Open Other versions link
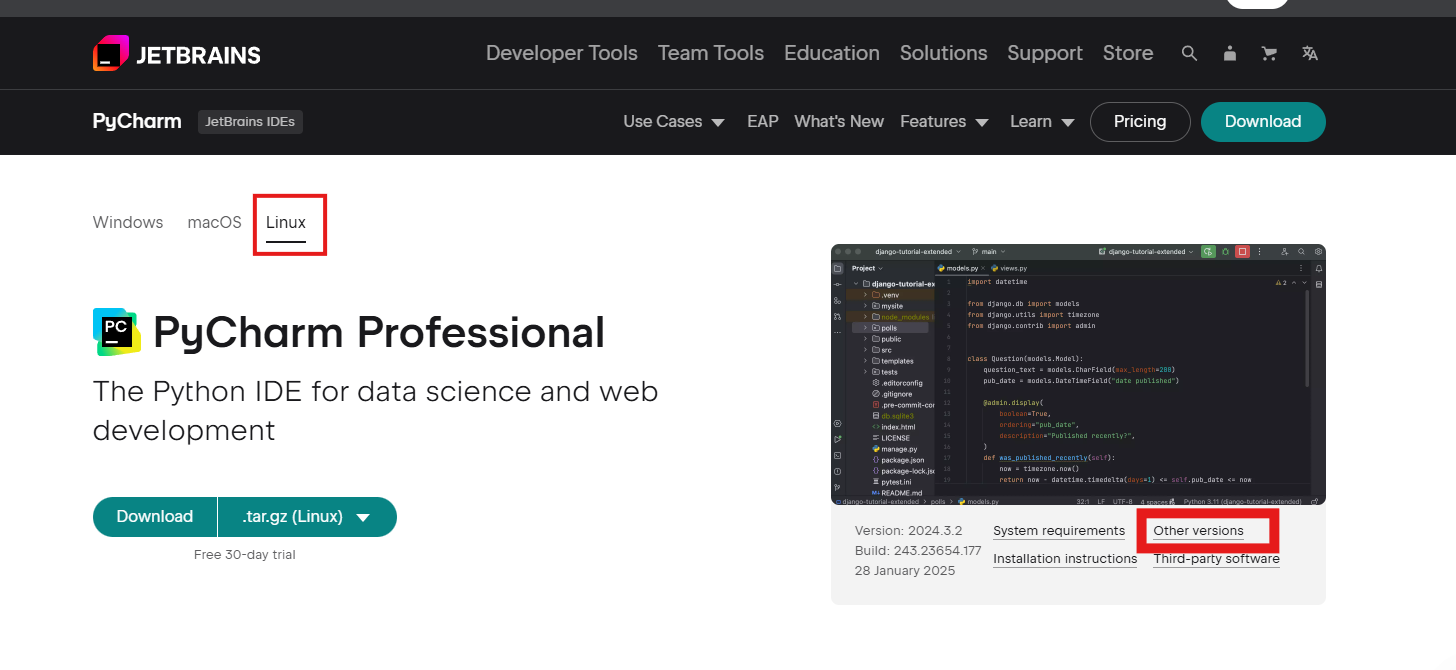 [x=1198, y=531]
